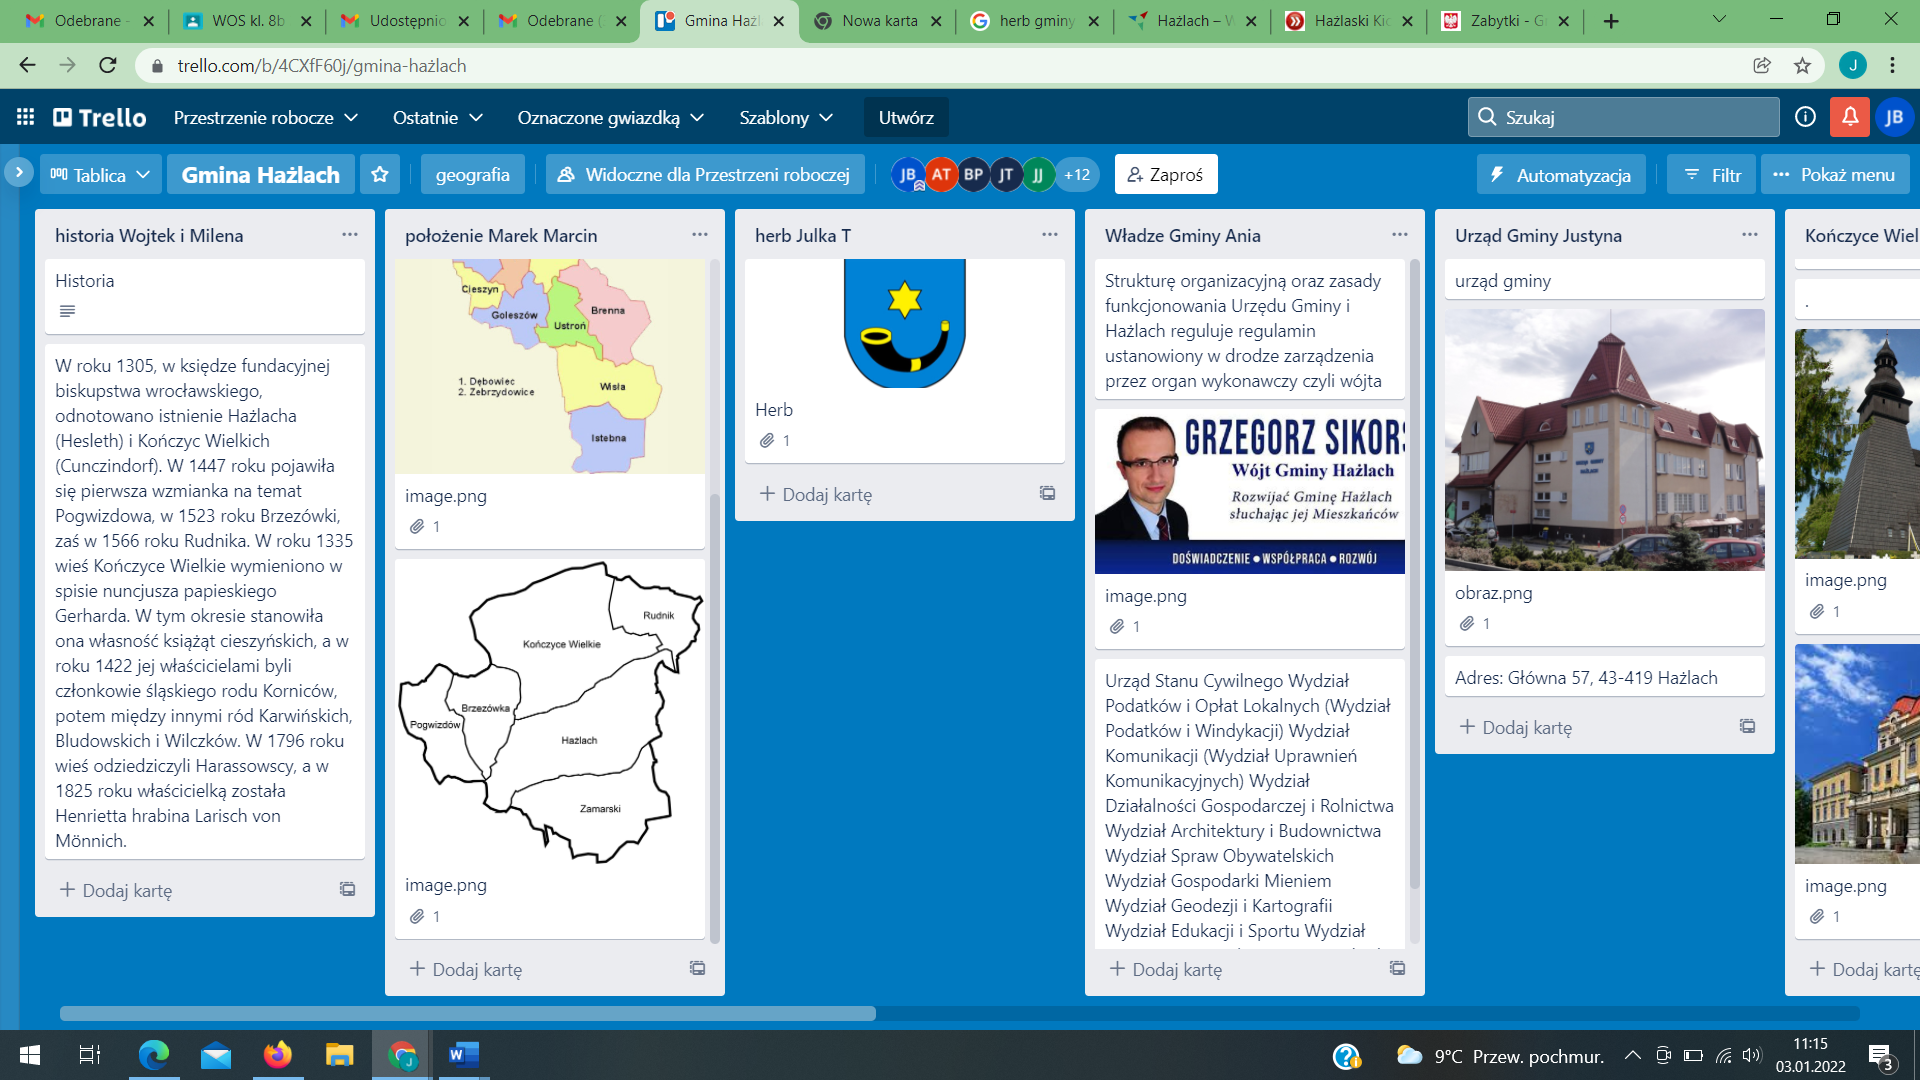The width and height of the screenshot is (1920, 1080).
Task: Switch to the Nowa karta tab
Action: (x=878, y=21)
